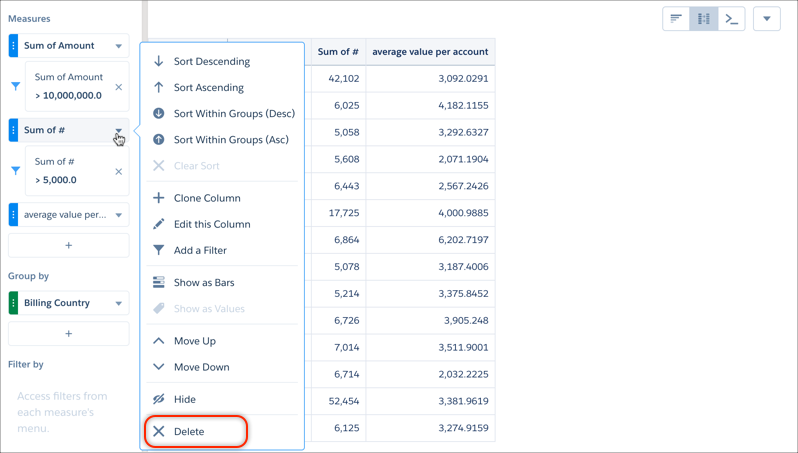The width and height of the screenshot is (798, 453).
Task: Select Move Down menu entry
Action: tap(222, 367)
